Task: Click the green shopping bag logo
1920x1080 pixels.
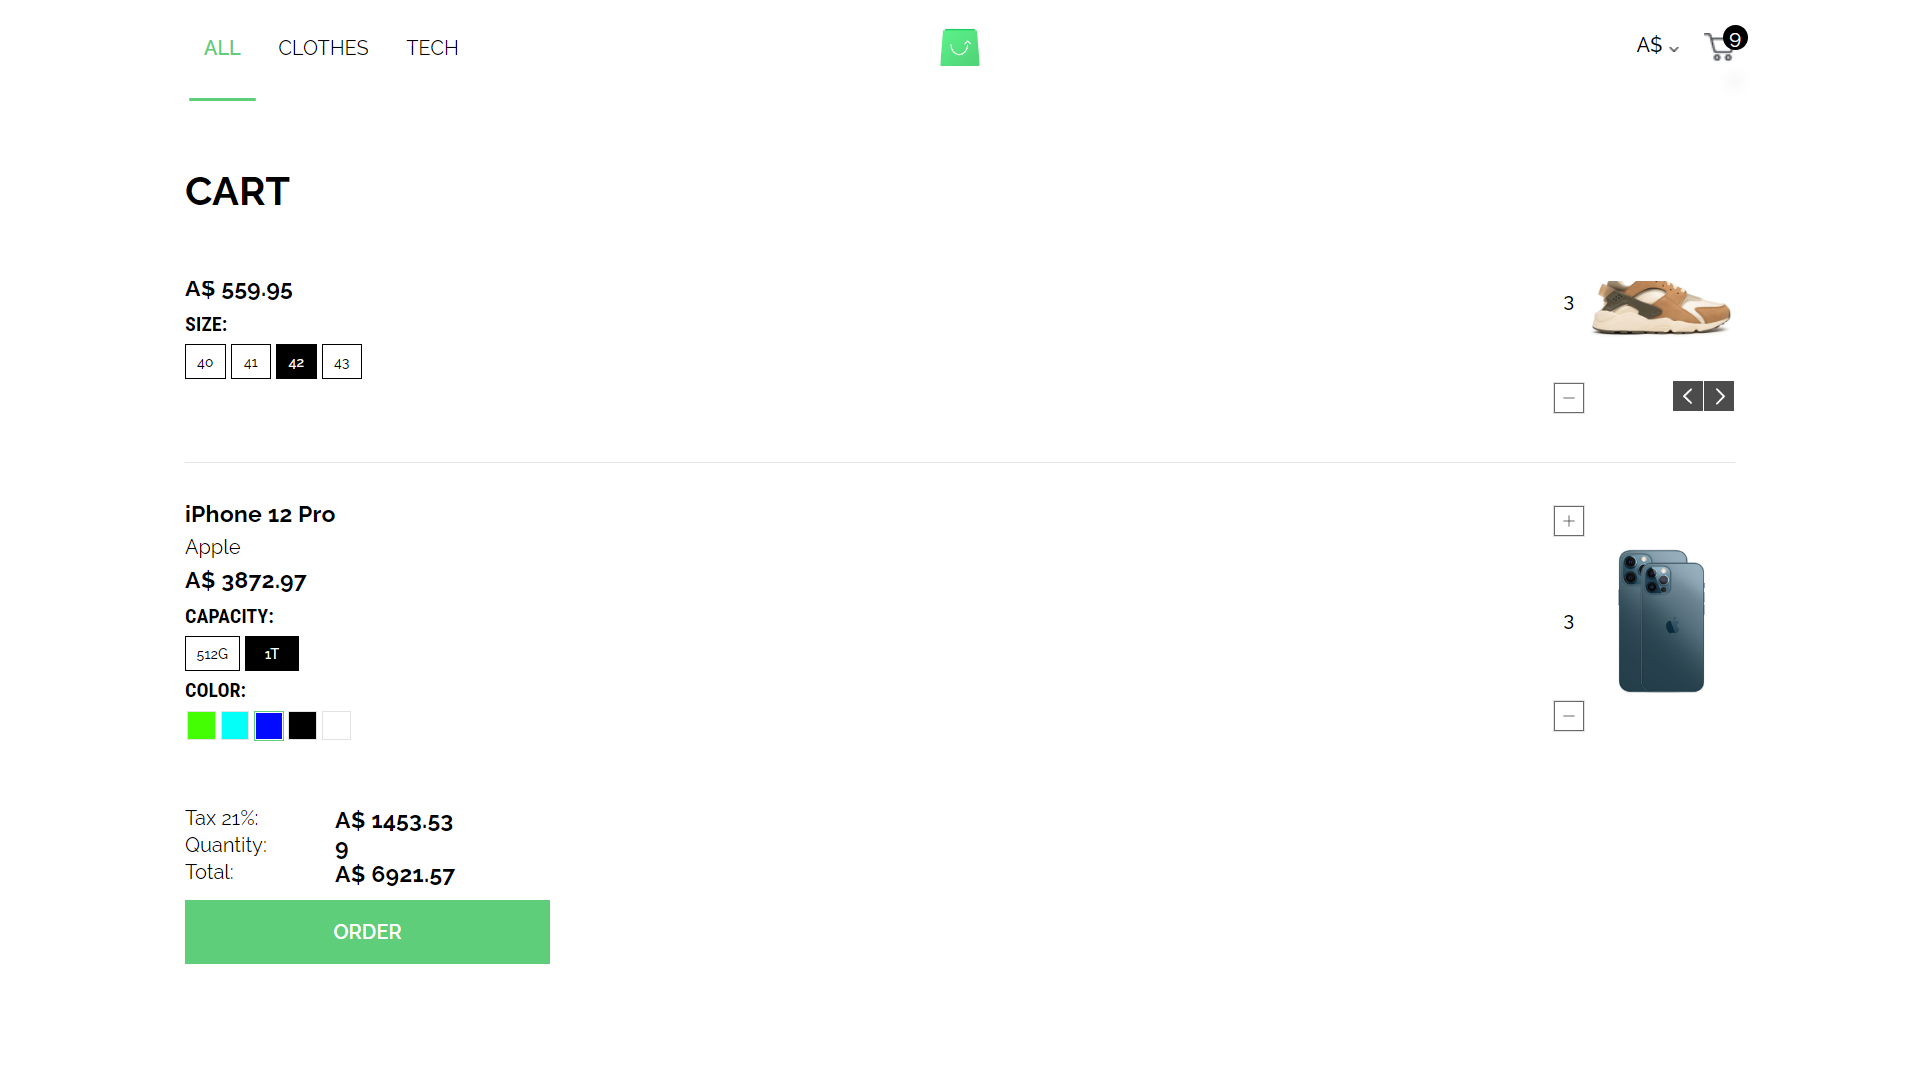Action: click(x=959, y=47)
